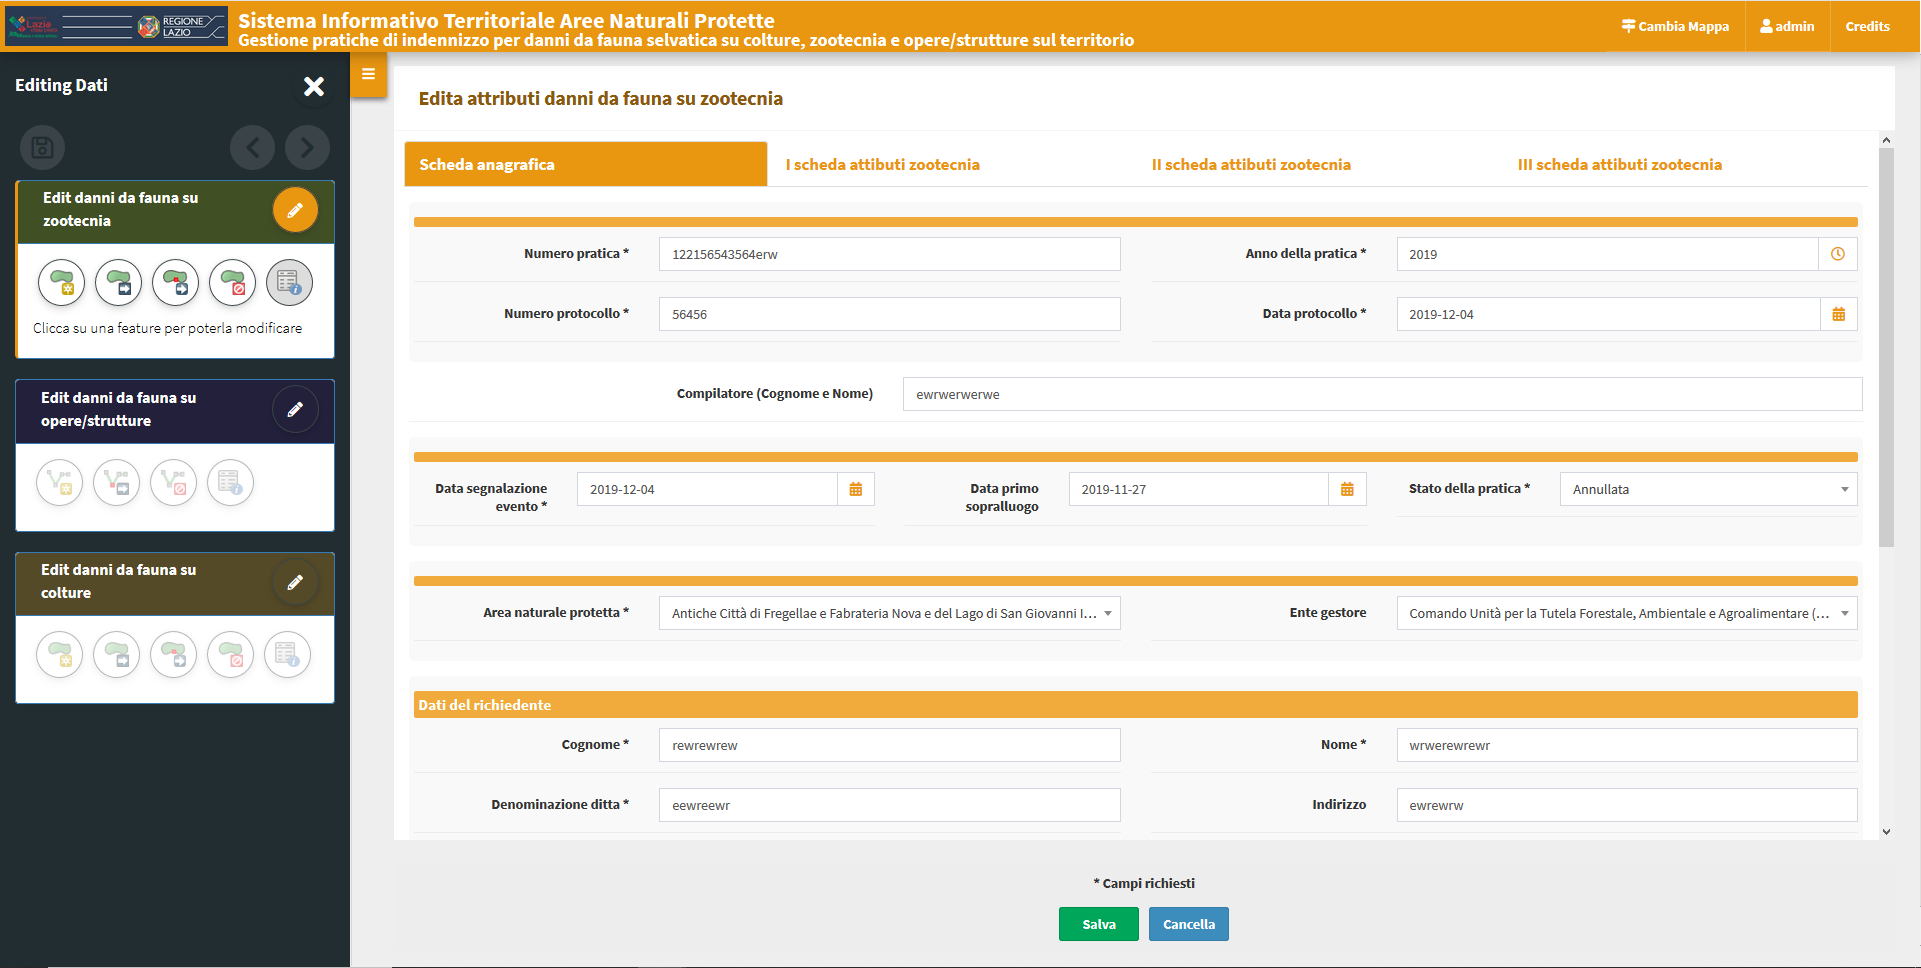Select edit vertex tool in zootecnia
The width and height of the screenshot is (1921, 968).
[x=176, y=283]
